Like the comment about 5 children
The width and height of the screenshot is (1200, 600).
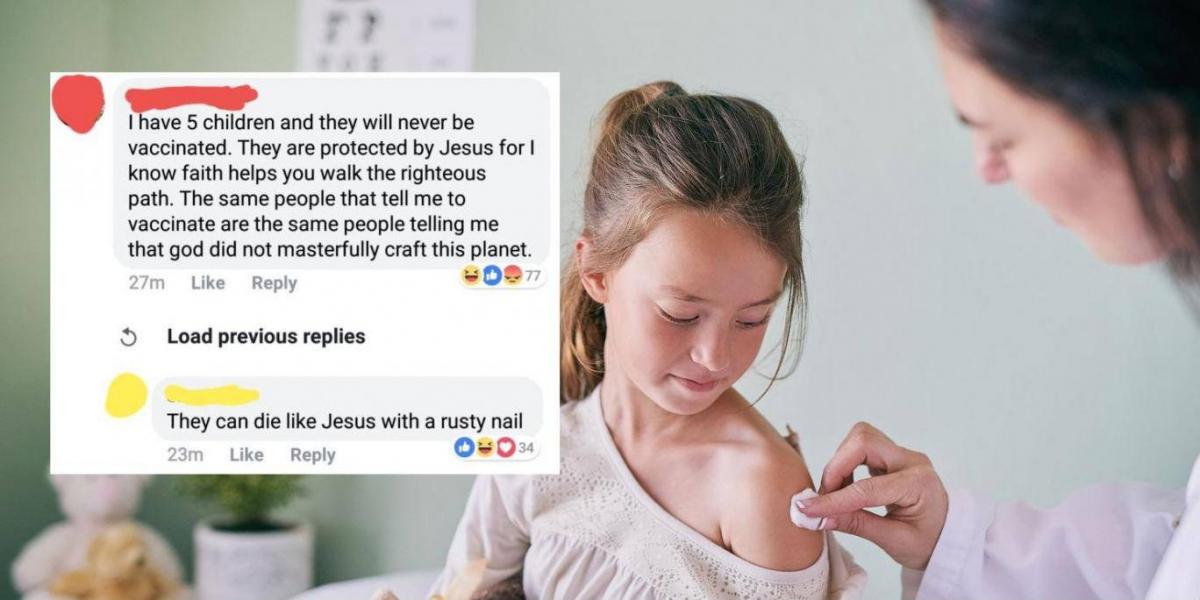tap(208, 283)
